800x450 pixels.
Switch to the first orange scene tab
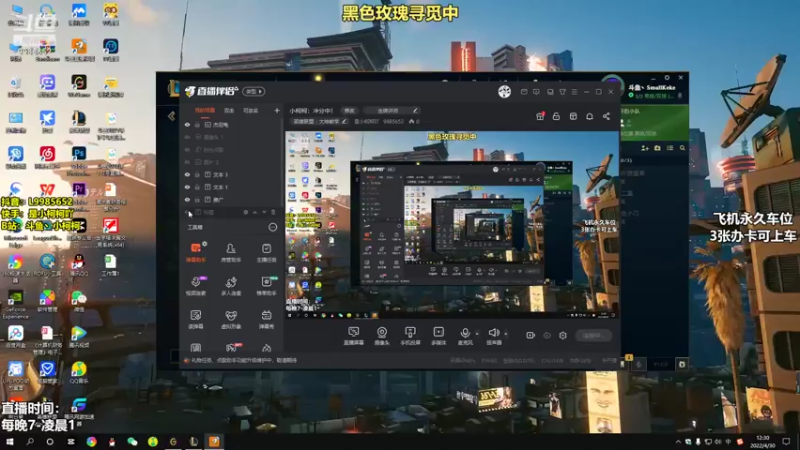click(x=205, y=110)
